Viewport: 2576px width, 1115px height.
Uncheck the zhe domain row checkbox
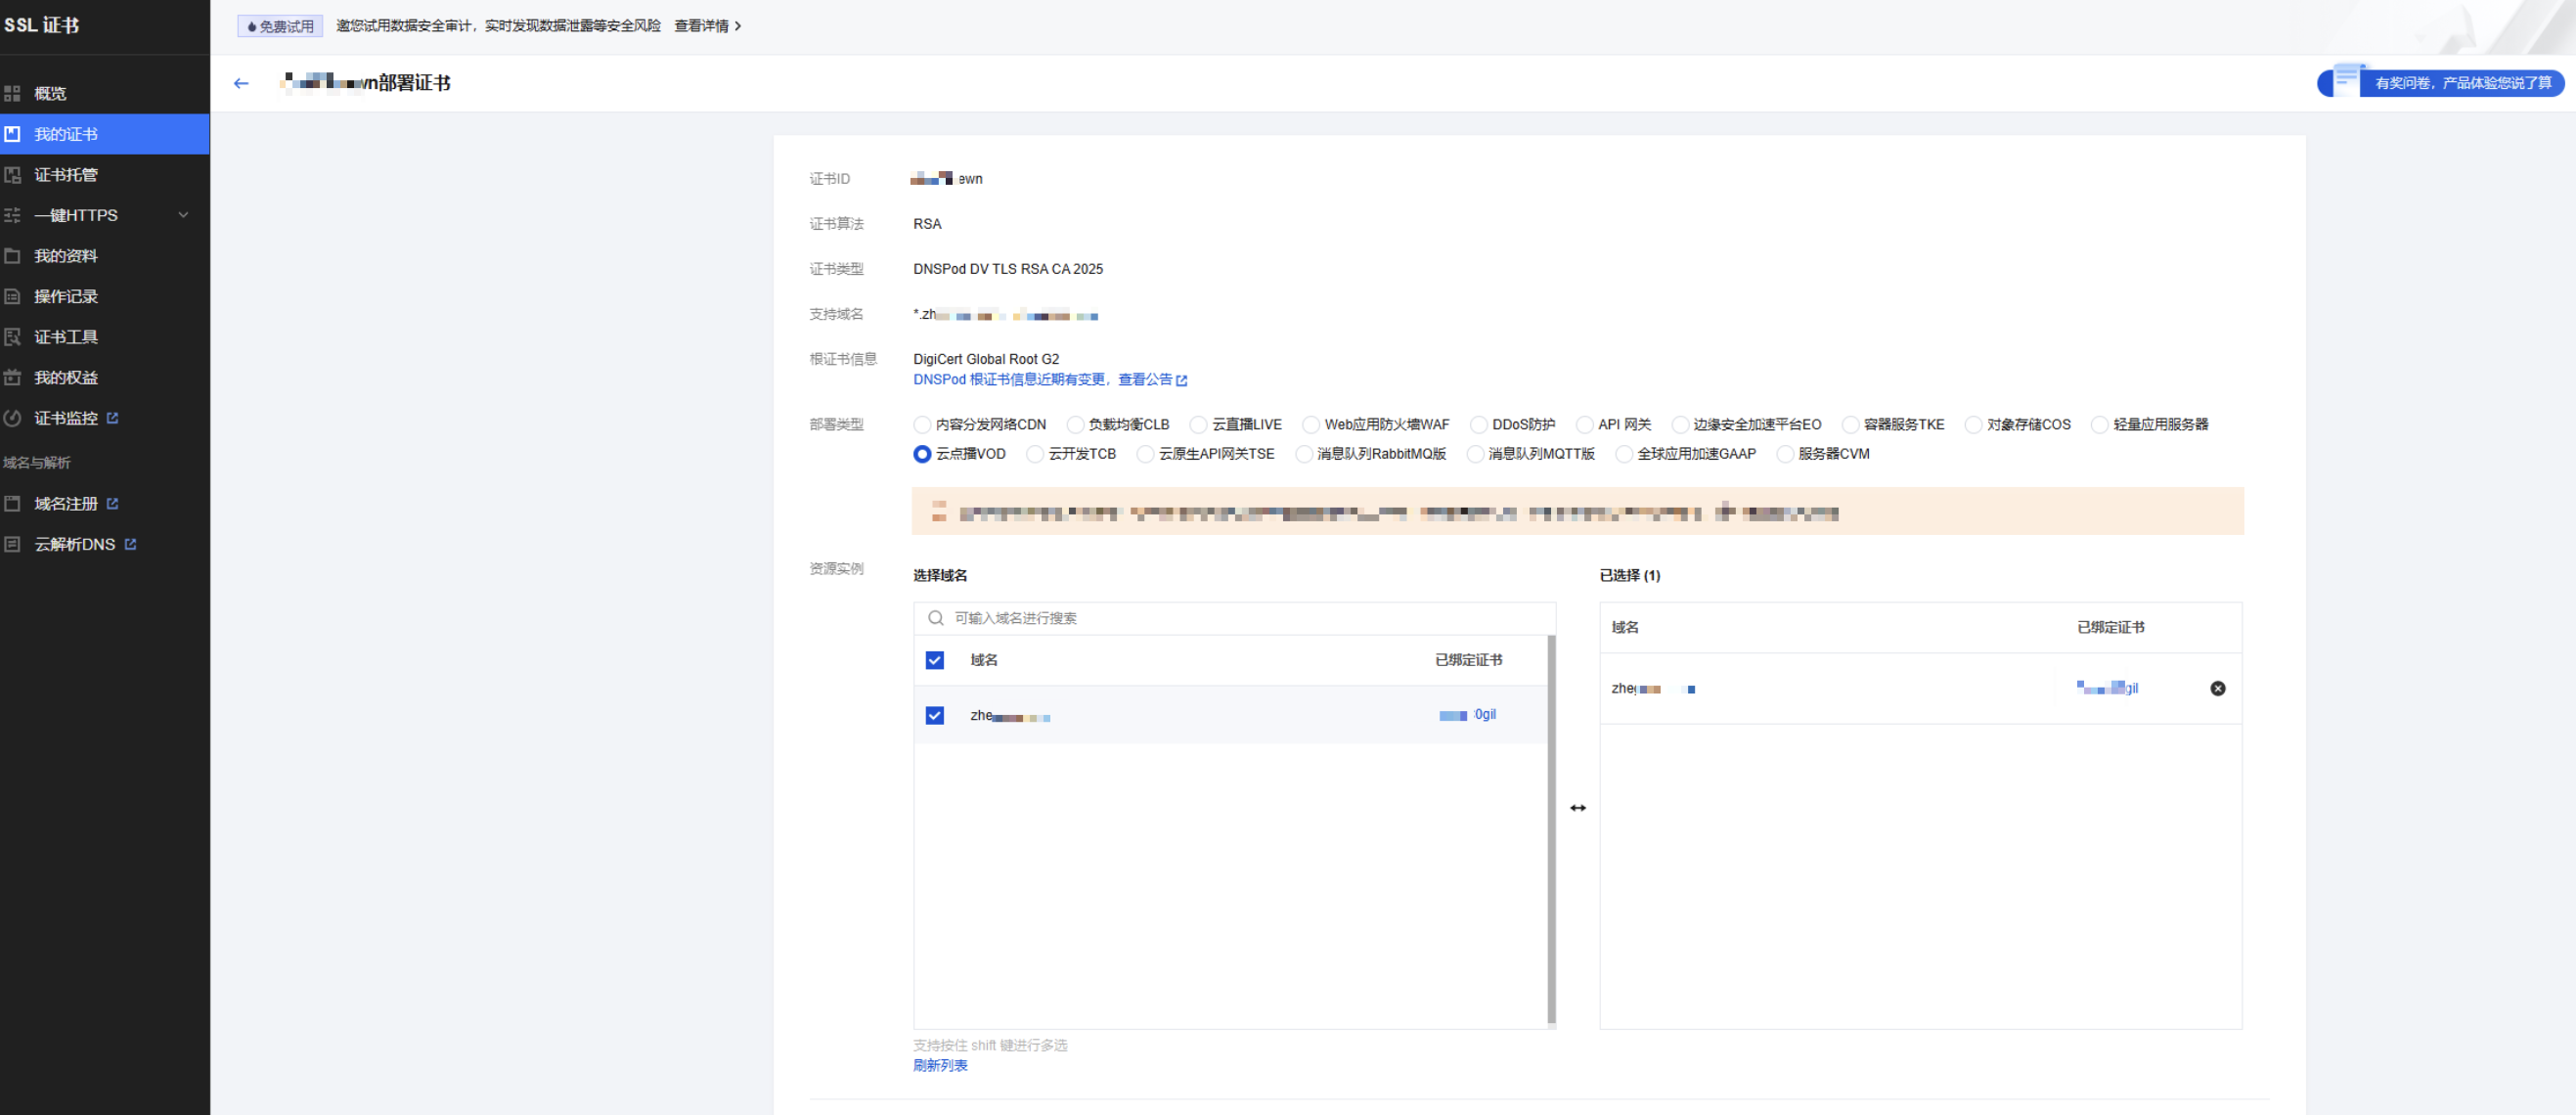[934, 715]
